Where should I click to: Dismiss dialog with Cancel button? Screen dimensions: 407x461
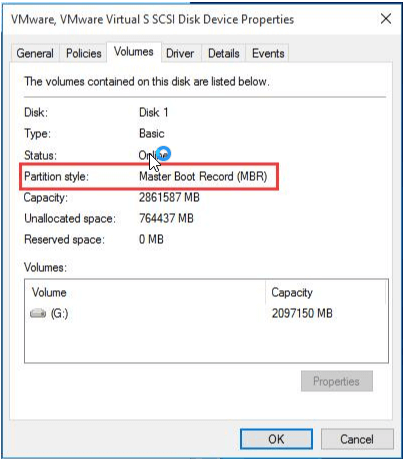tap(357, 439)
